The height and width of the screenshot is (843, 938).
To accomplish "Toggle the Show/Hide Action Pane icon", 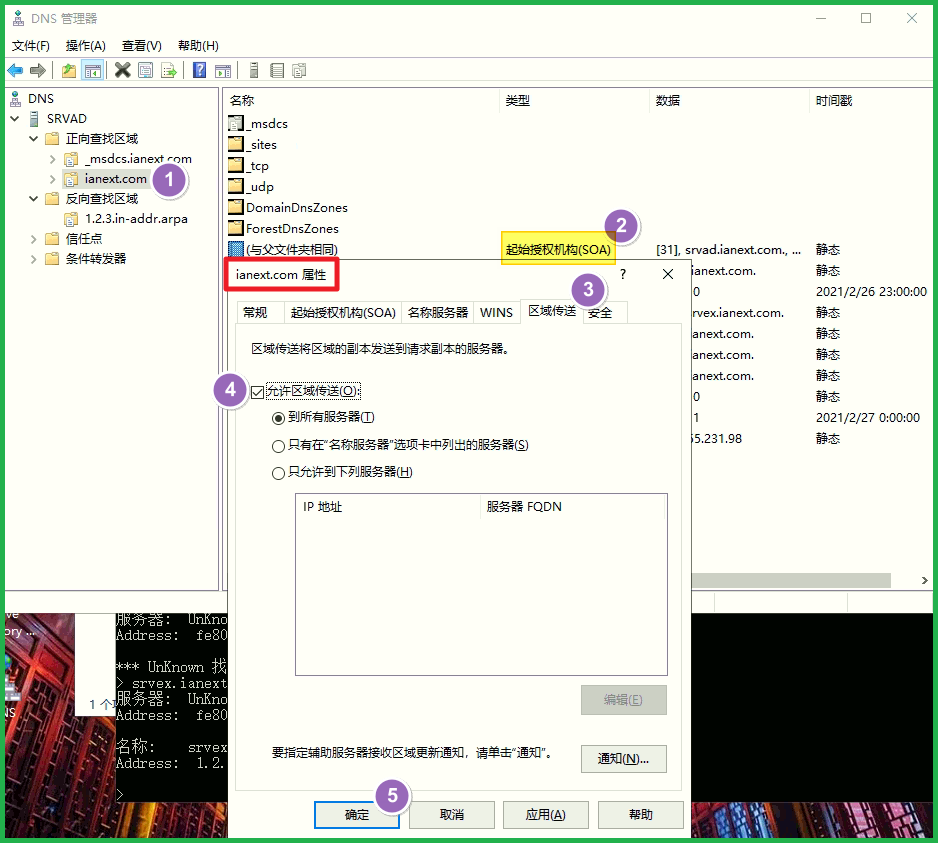I will coord(223,71).
